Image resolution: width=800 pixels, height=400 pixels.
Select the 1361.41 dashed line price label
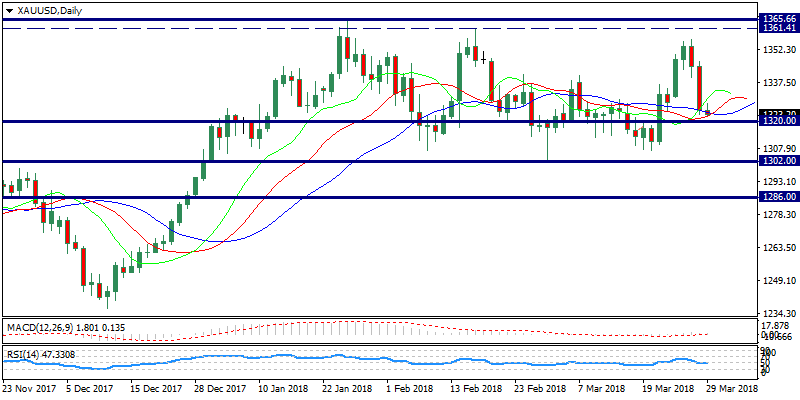coord(778,29)
